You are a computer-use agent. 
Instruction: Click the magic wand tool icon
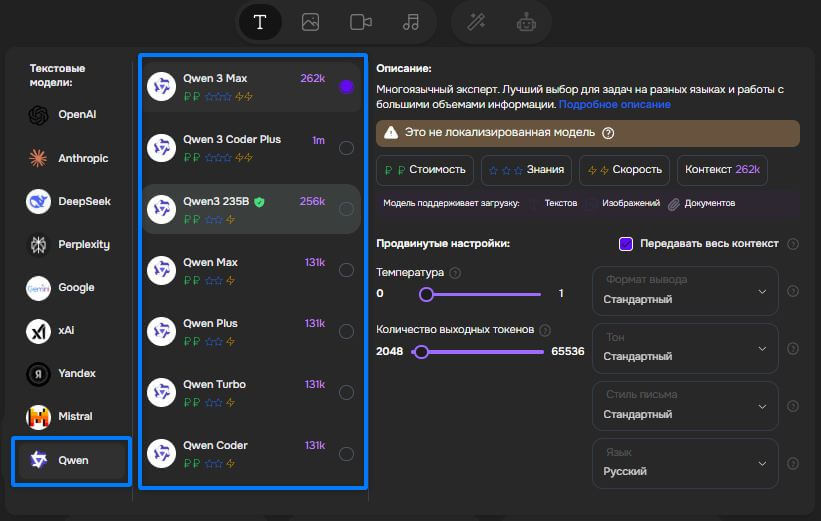pyautogui.click(x=476, y=22)
